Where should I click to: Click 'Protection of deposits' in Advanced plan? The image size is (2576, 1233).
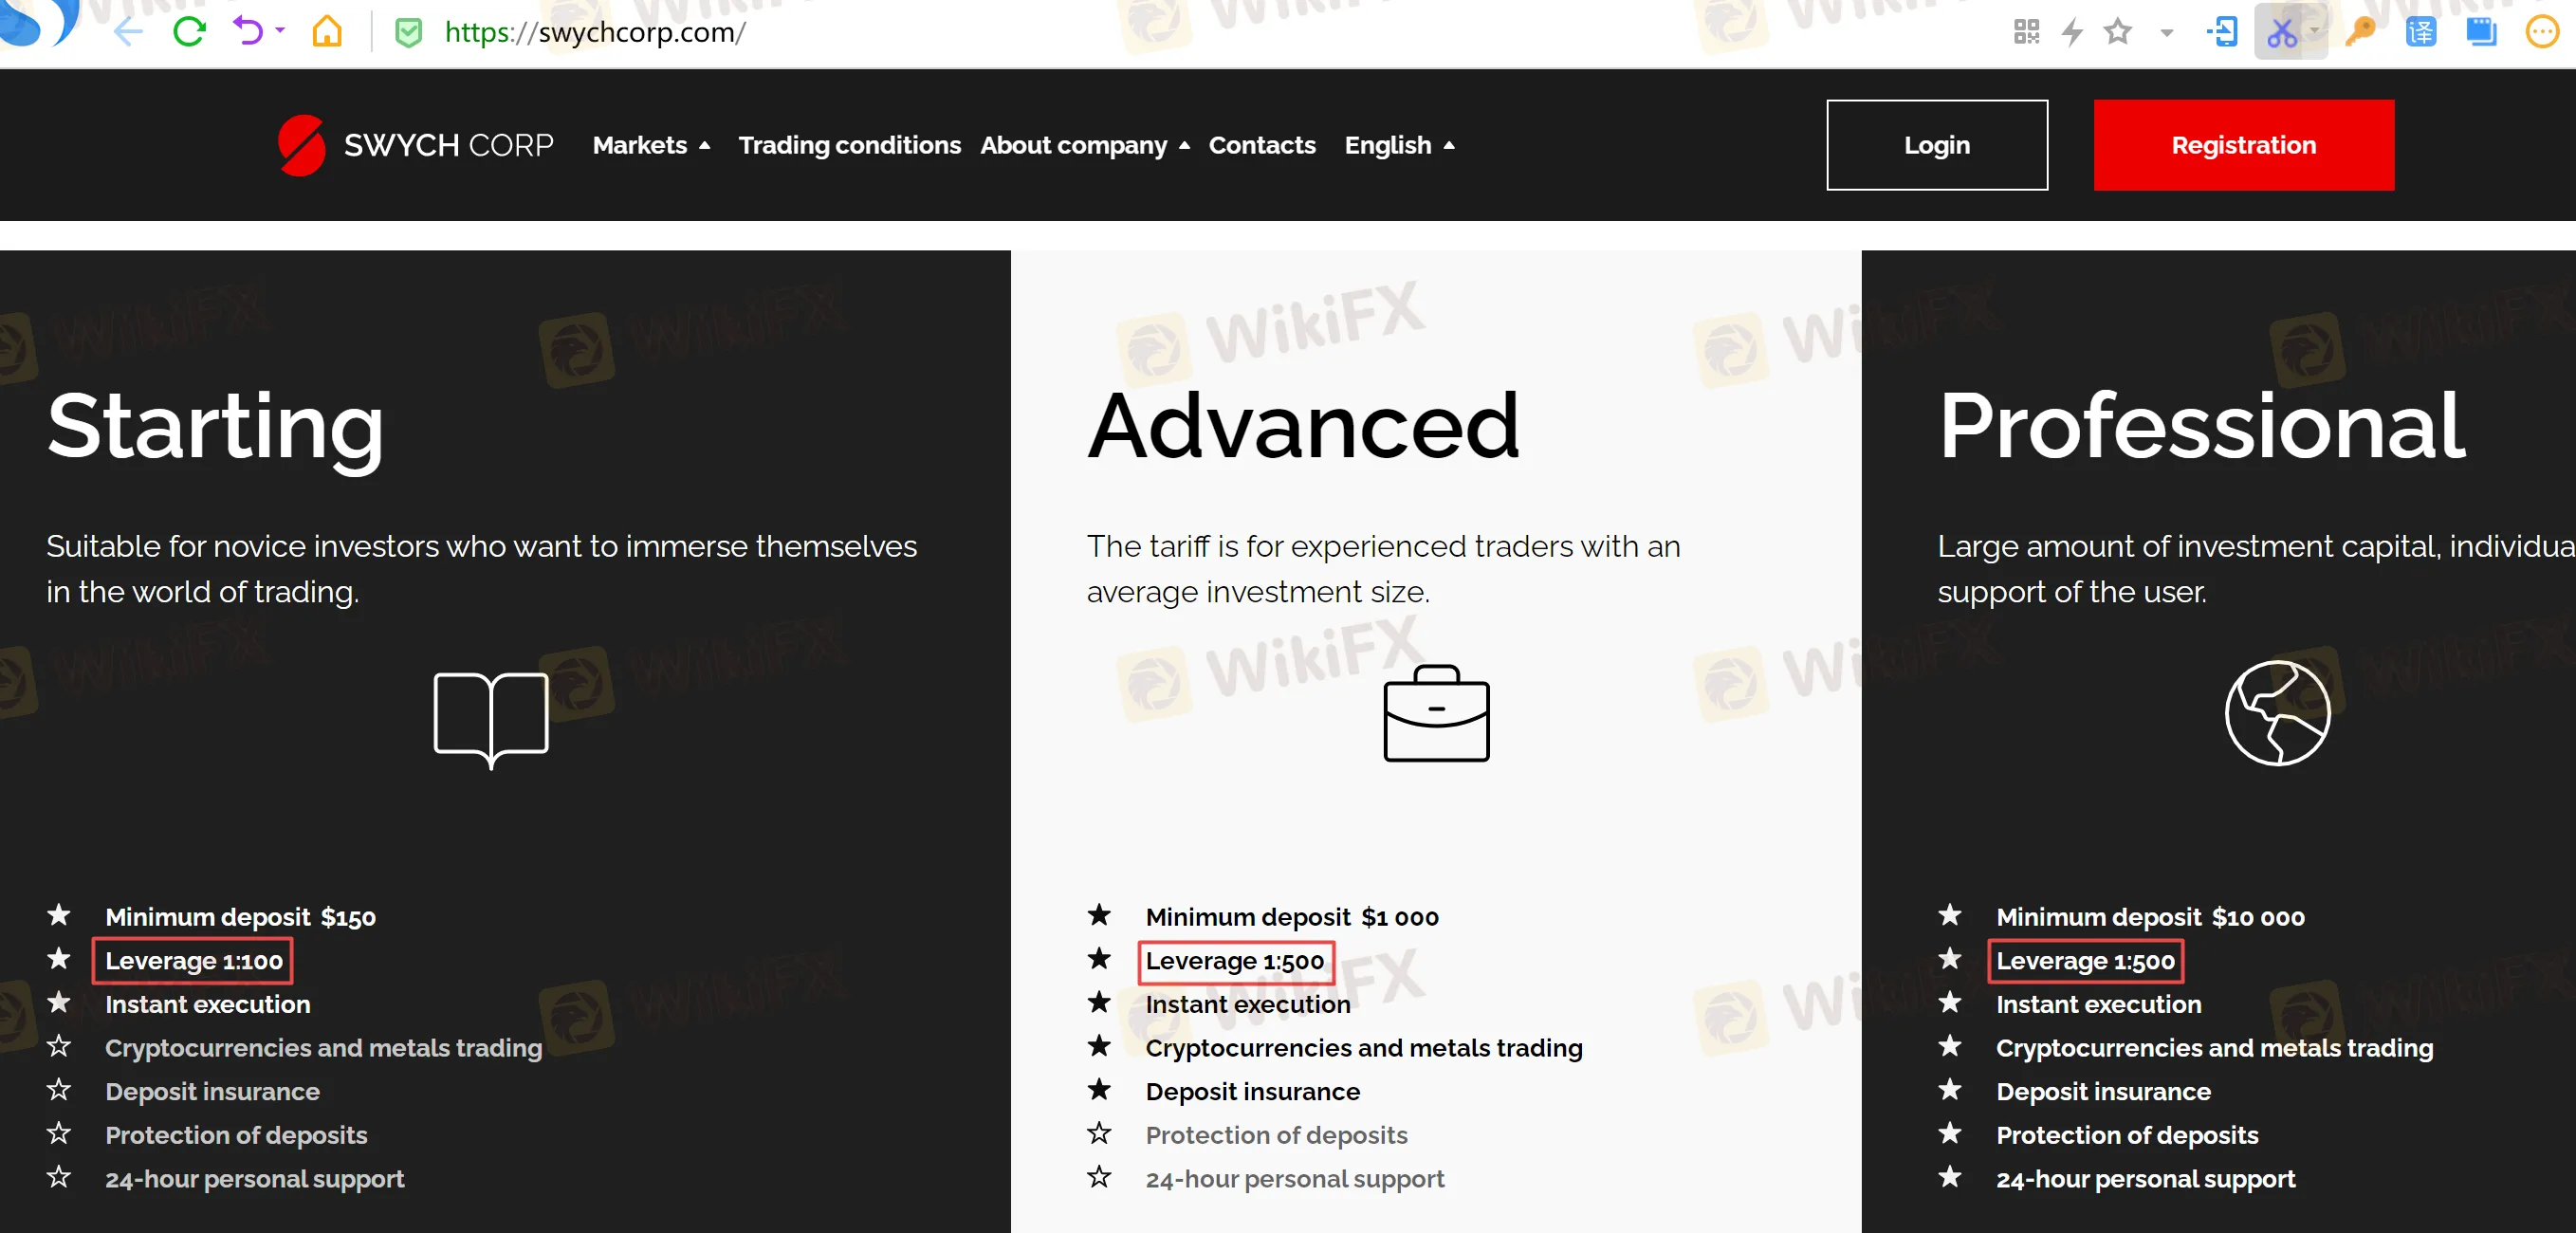coord(1276,1135)
